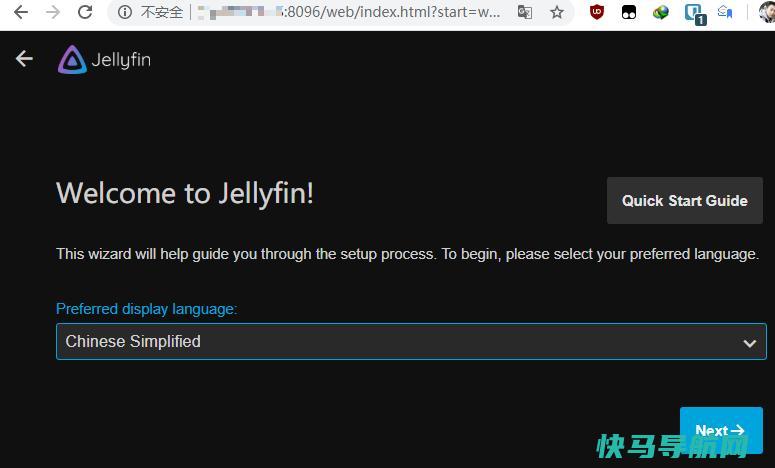Select the "Preferred display language:" label
The height and width of the screenshot is (468, 775).
(x=146, y=309)
